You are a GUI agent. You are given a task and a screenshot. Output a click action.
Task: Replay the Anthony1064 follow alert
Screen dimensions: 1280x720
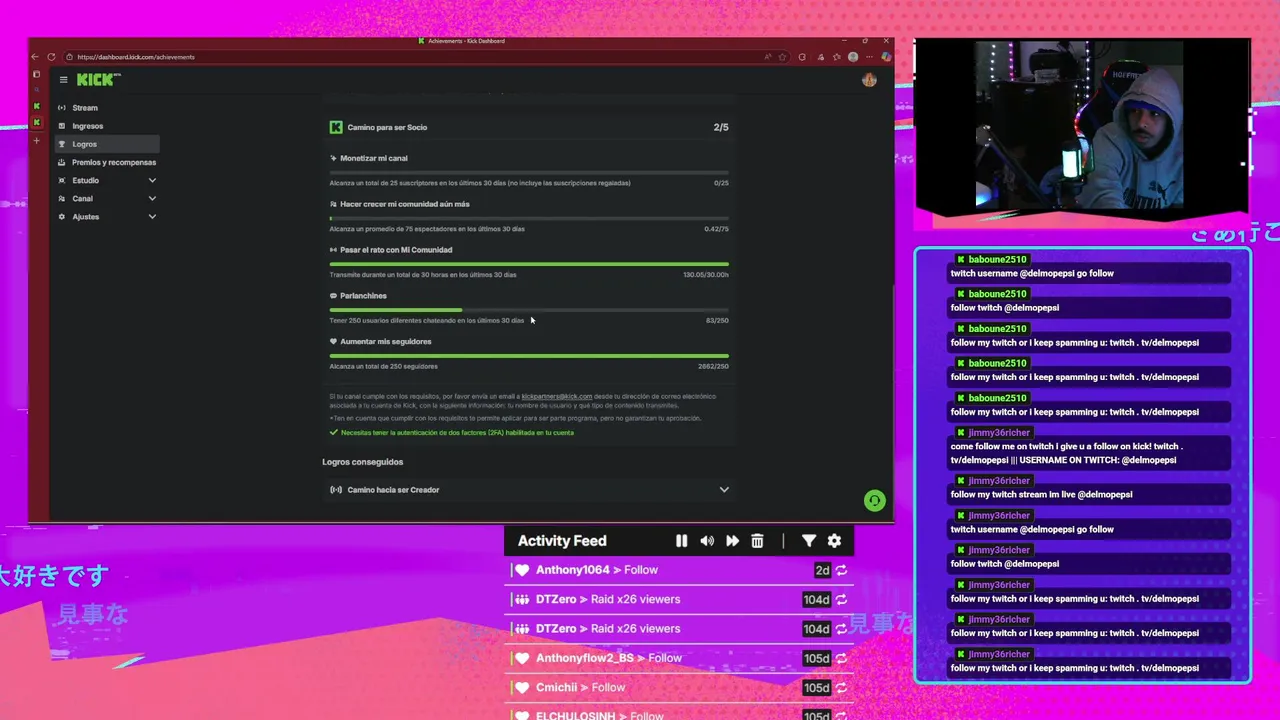click(x=842, y=570)
